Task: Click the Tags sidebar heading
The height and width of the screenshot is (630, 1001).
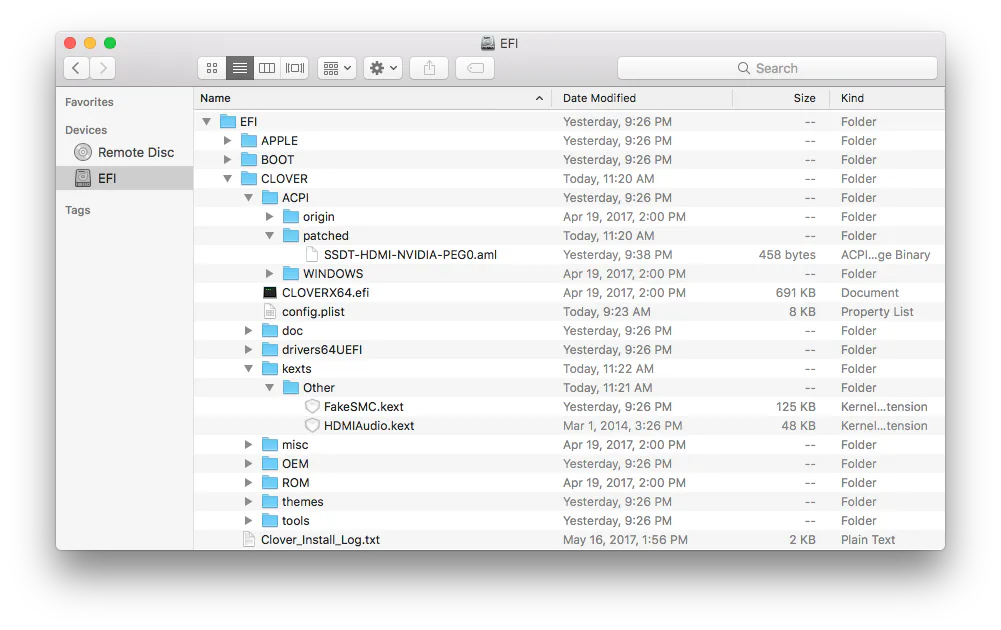Action: pos(78,210)
